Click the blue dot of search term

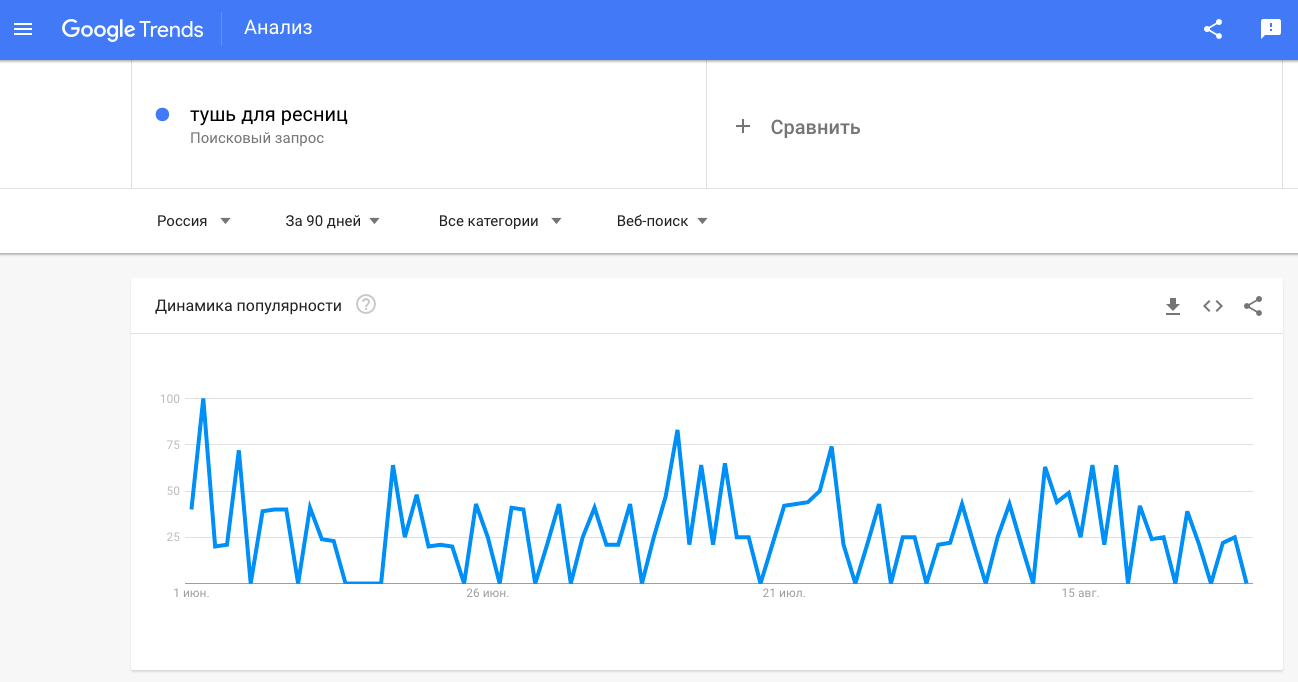coord(163,115)
